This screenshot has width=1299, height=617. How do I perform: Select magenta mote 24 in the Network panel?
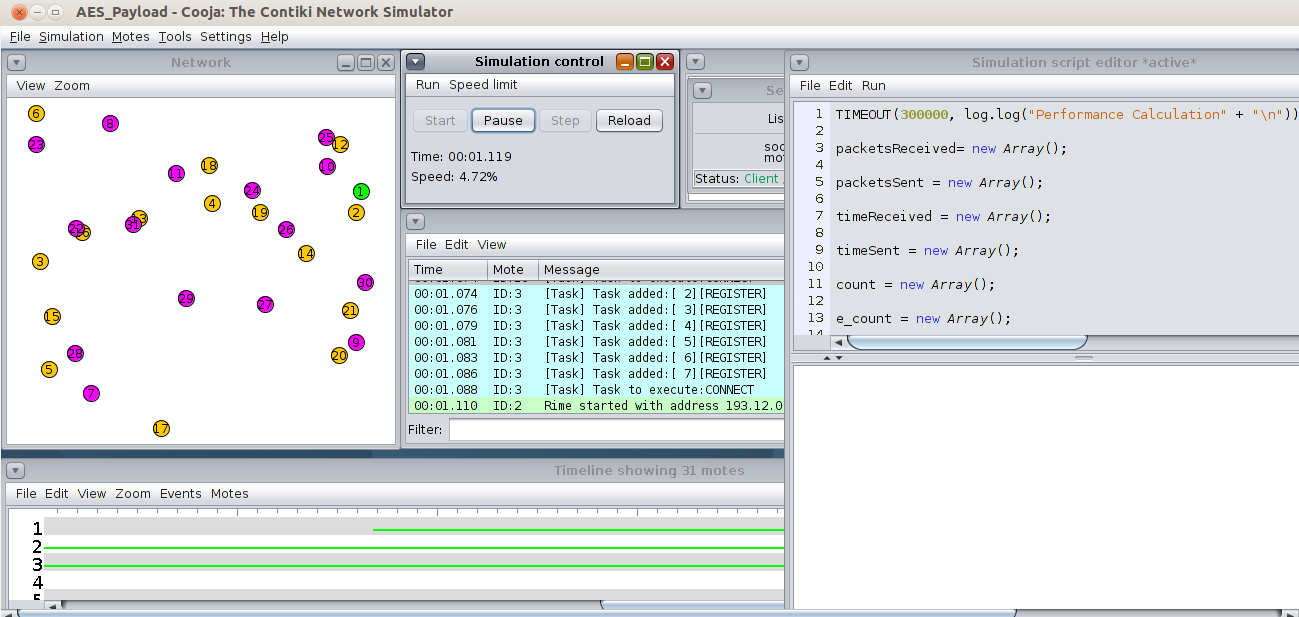pos(252,190)
